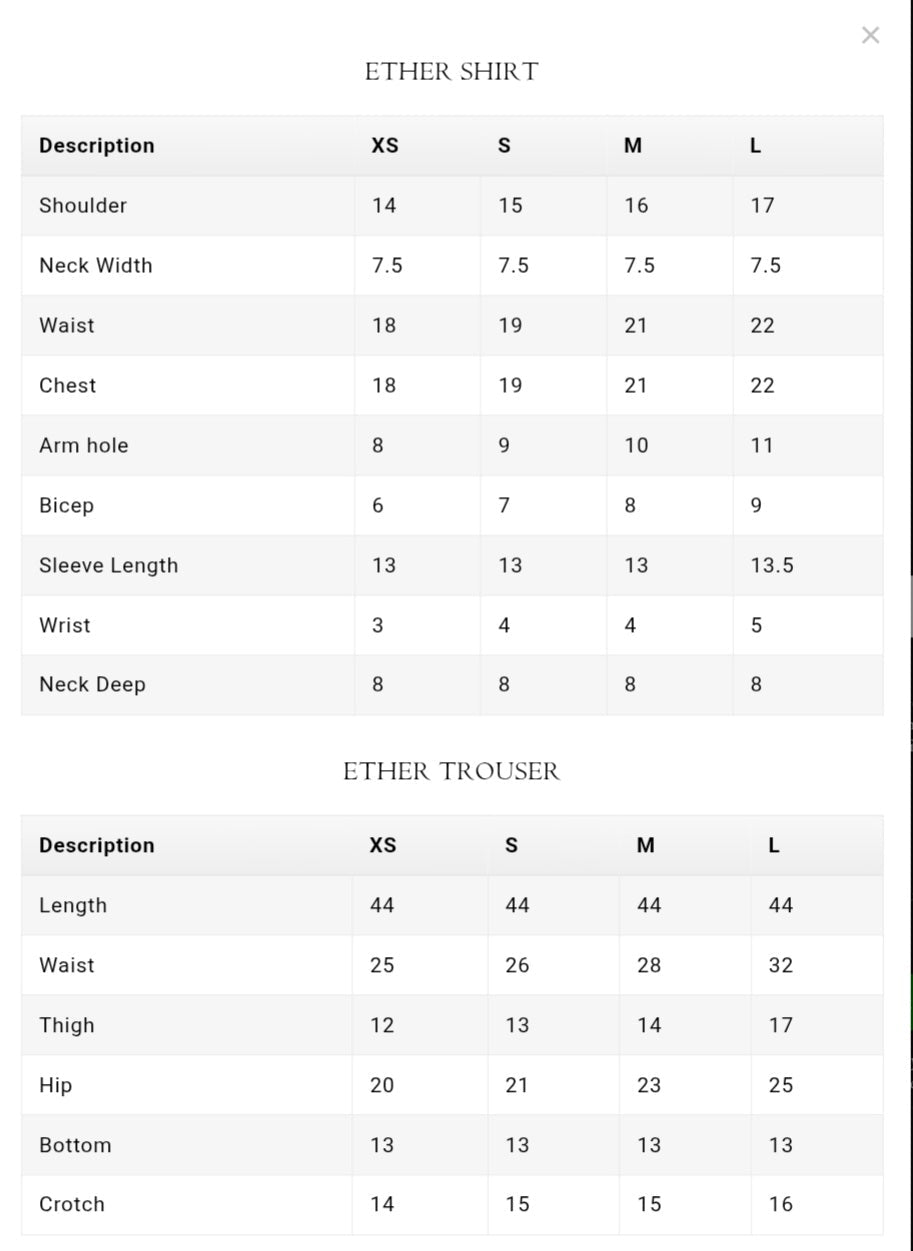
Task: Click the 13.5 sleeve length value
Action: click(x=772, y=565)
